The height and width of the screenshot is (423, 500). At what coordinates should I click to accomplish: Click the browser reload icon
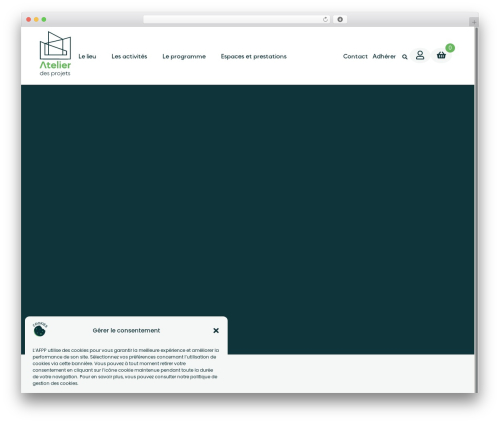click(325, 19)
